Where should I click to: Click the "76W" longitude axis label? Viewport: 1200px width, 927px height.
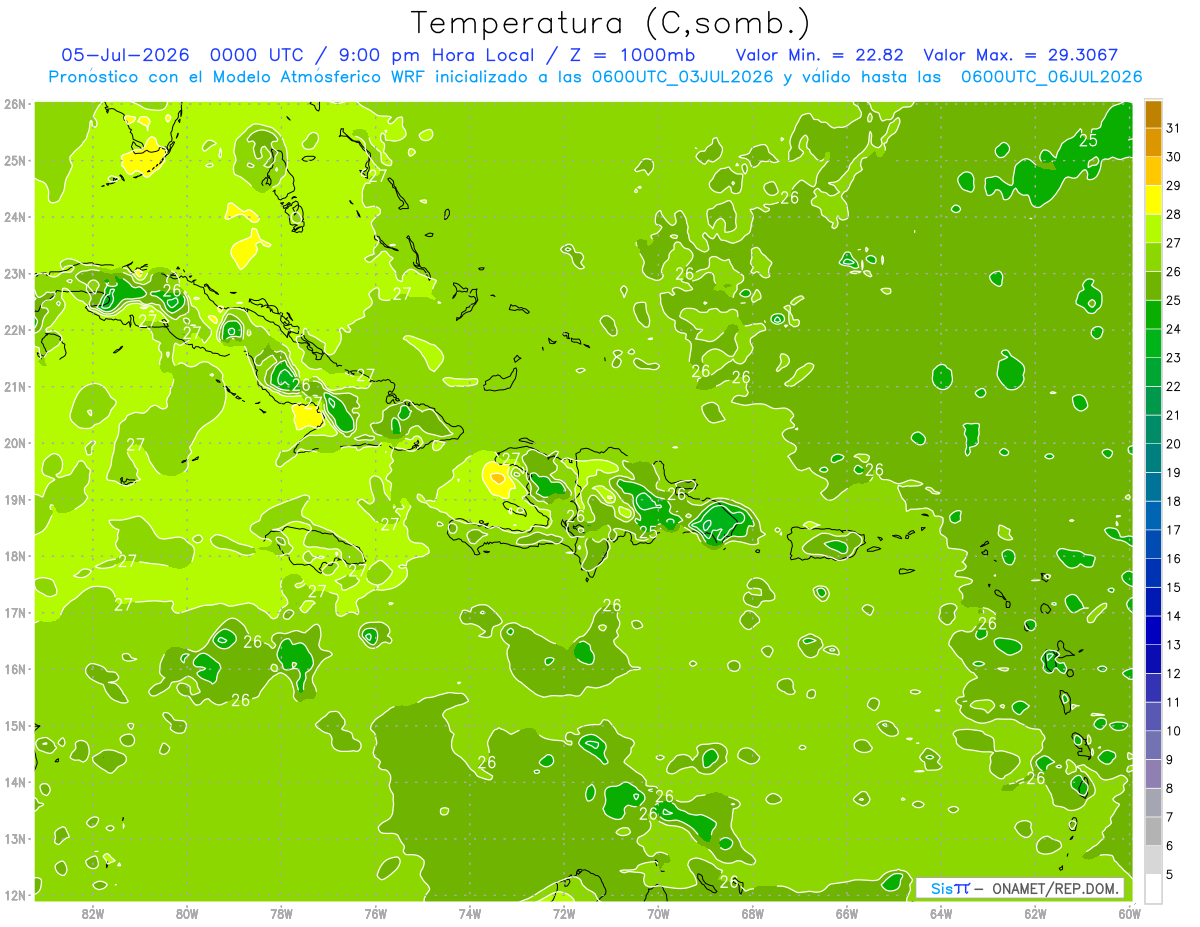(x=376, y=913)
